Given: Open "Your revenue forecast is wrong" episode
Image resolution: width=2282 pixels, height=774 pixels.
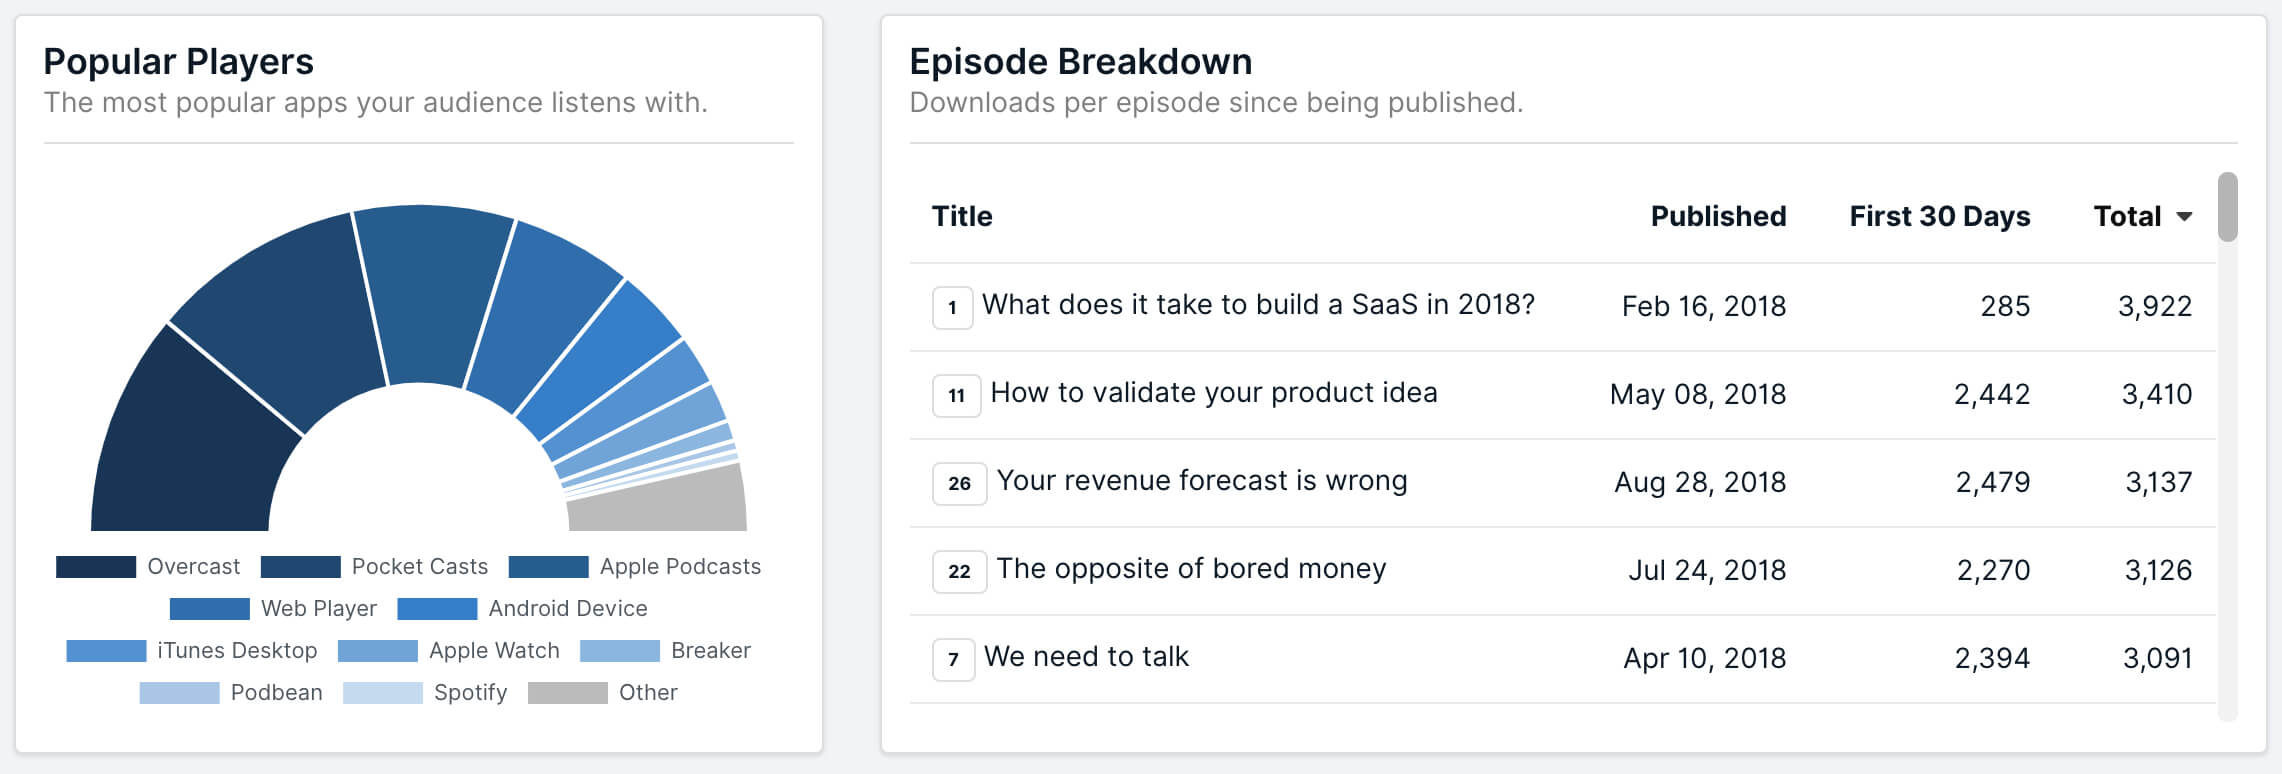Looking at the screenshot, I should pyautogui.click(x=1201, y=481).
